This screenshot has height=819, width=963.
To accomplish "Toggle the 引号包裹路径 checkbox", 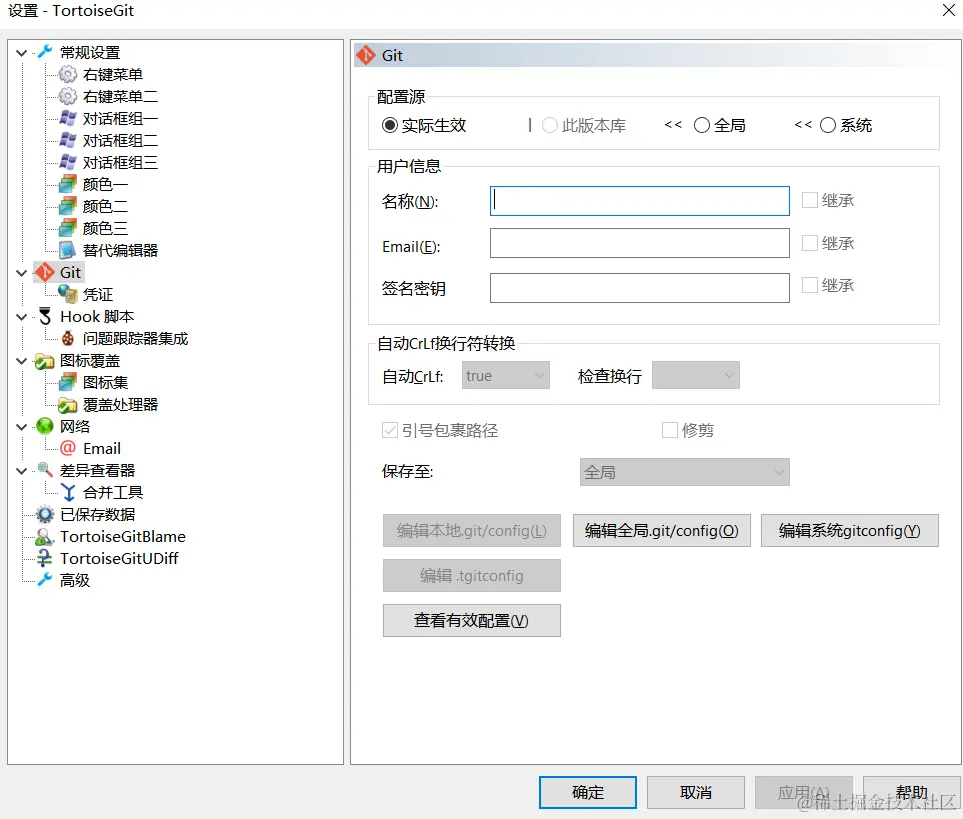I will pyautogui.click(x=389, y=430).
